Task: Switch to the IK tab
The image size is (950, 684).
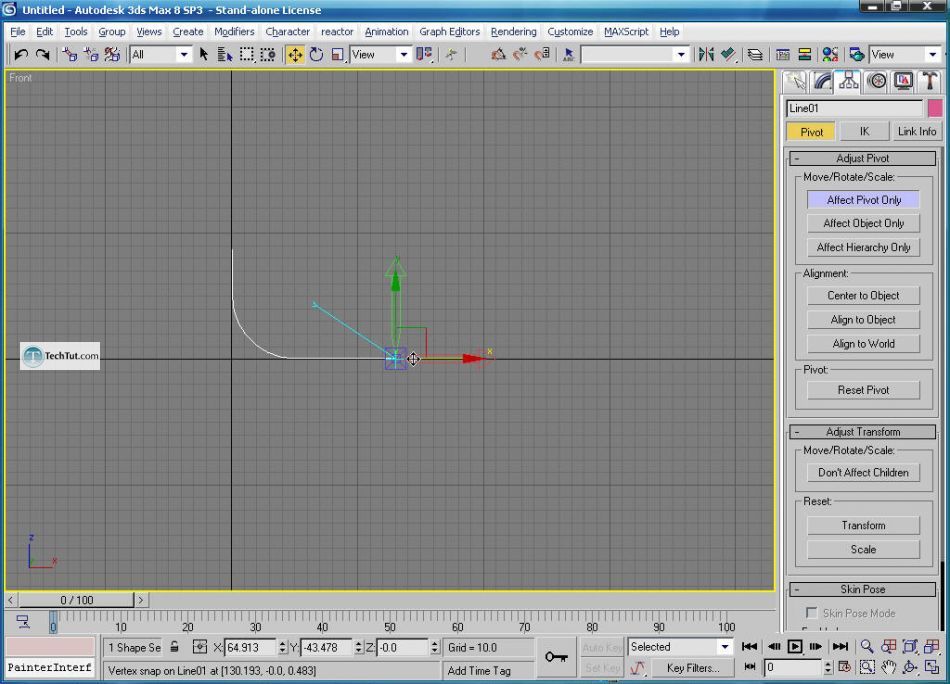Action: coord(864,131)
